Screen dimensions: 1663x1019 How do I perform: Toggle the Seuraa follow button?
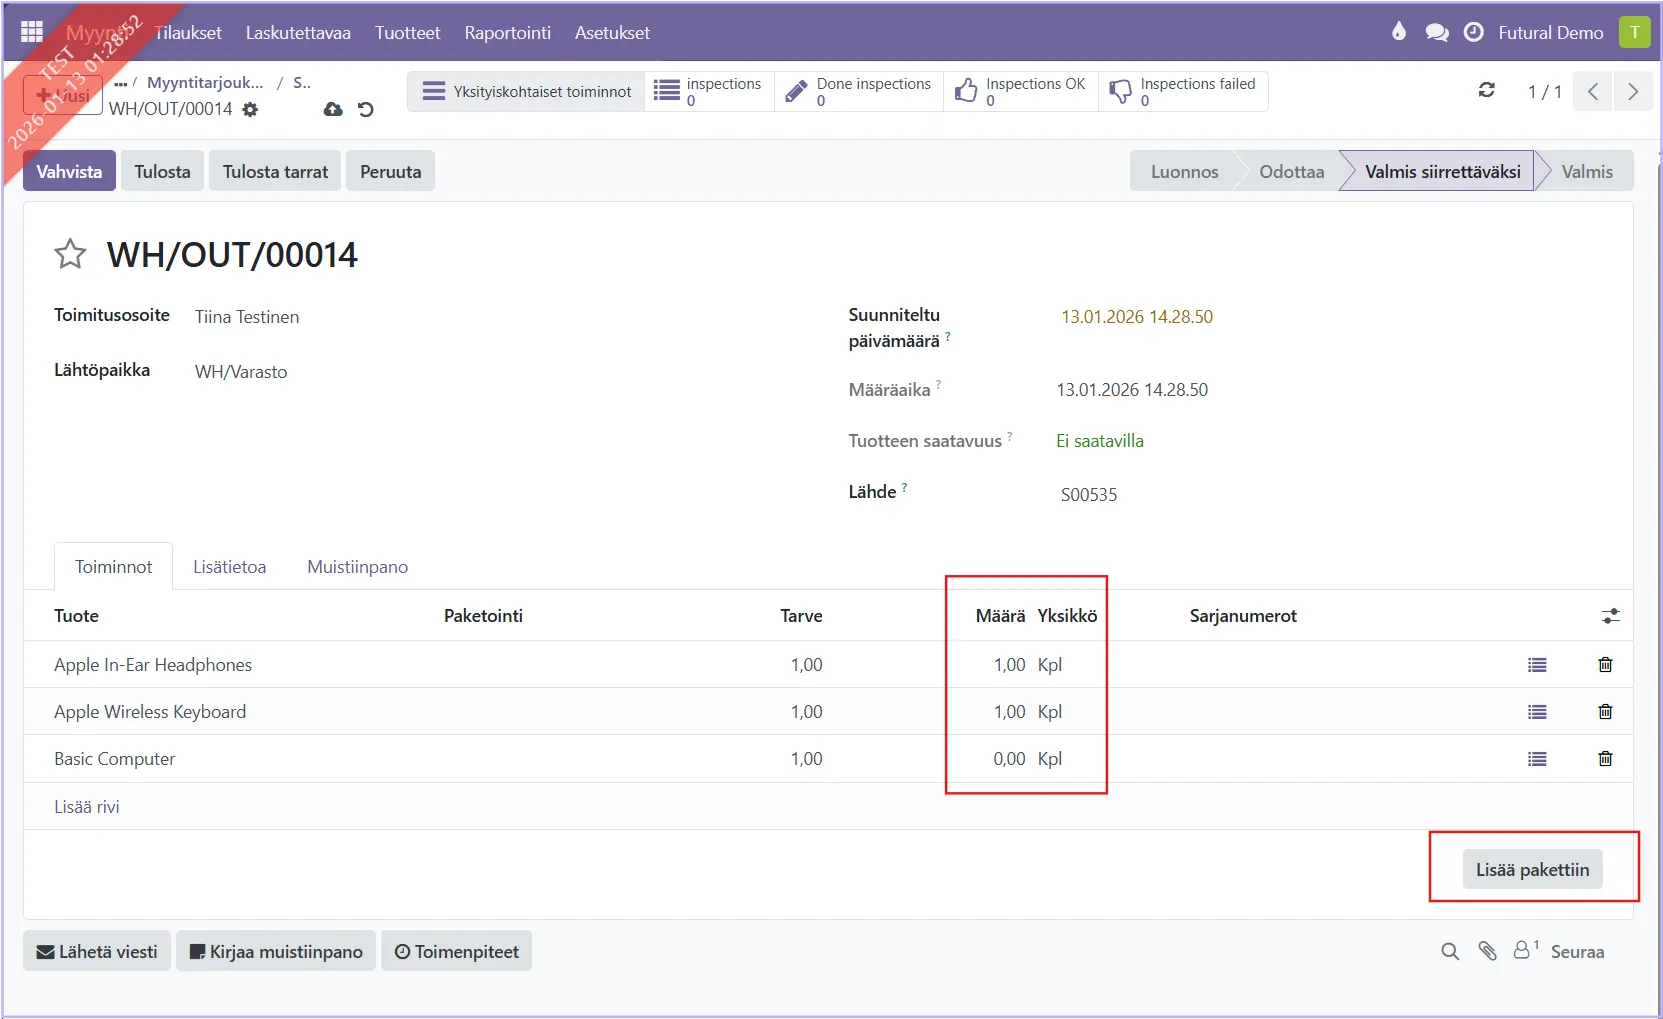(x=1576, y=952)
